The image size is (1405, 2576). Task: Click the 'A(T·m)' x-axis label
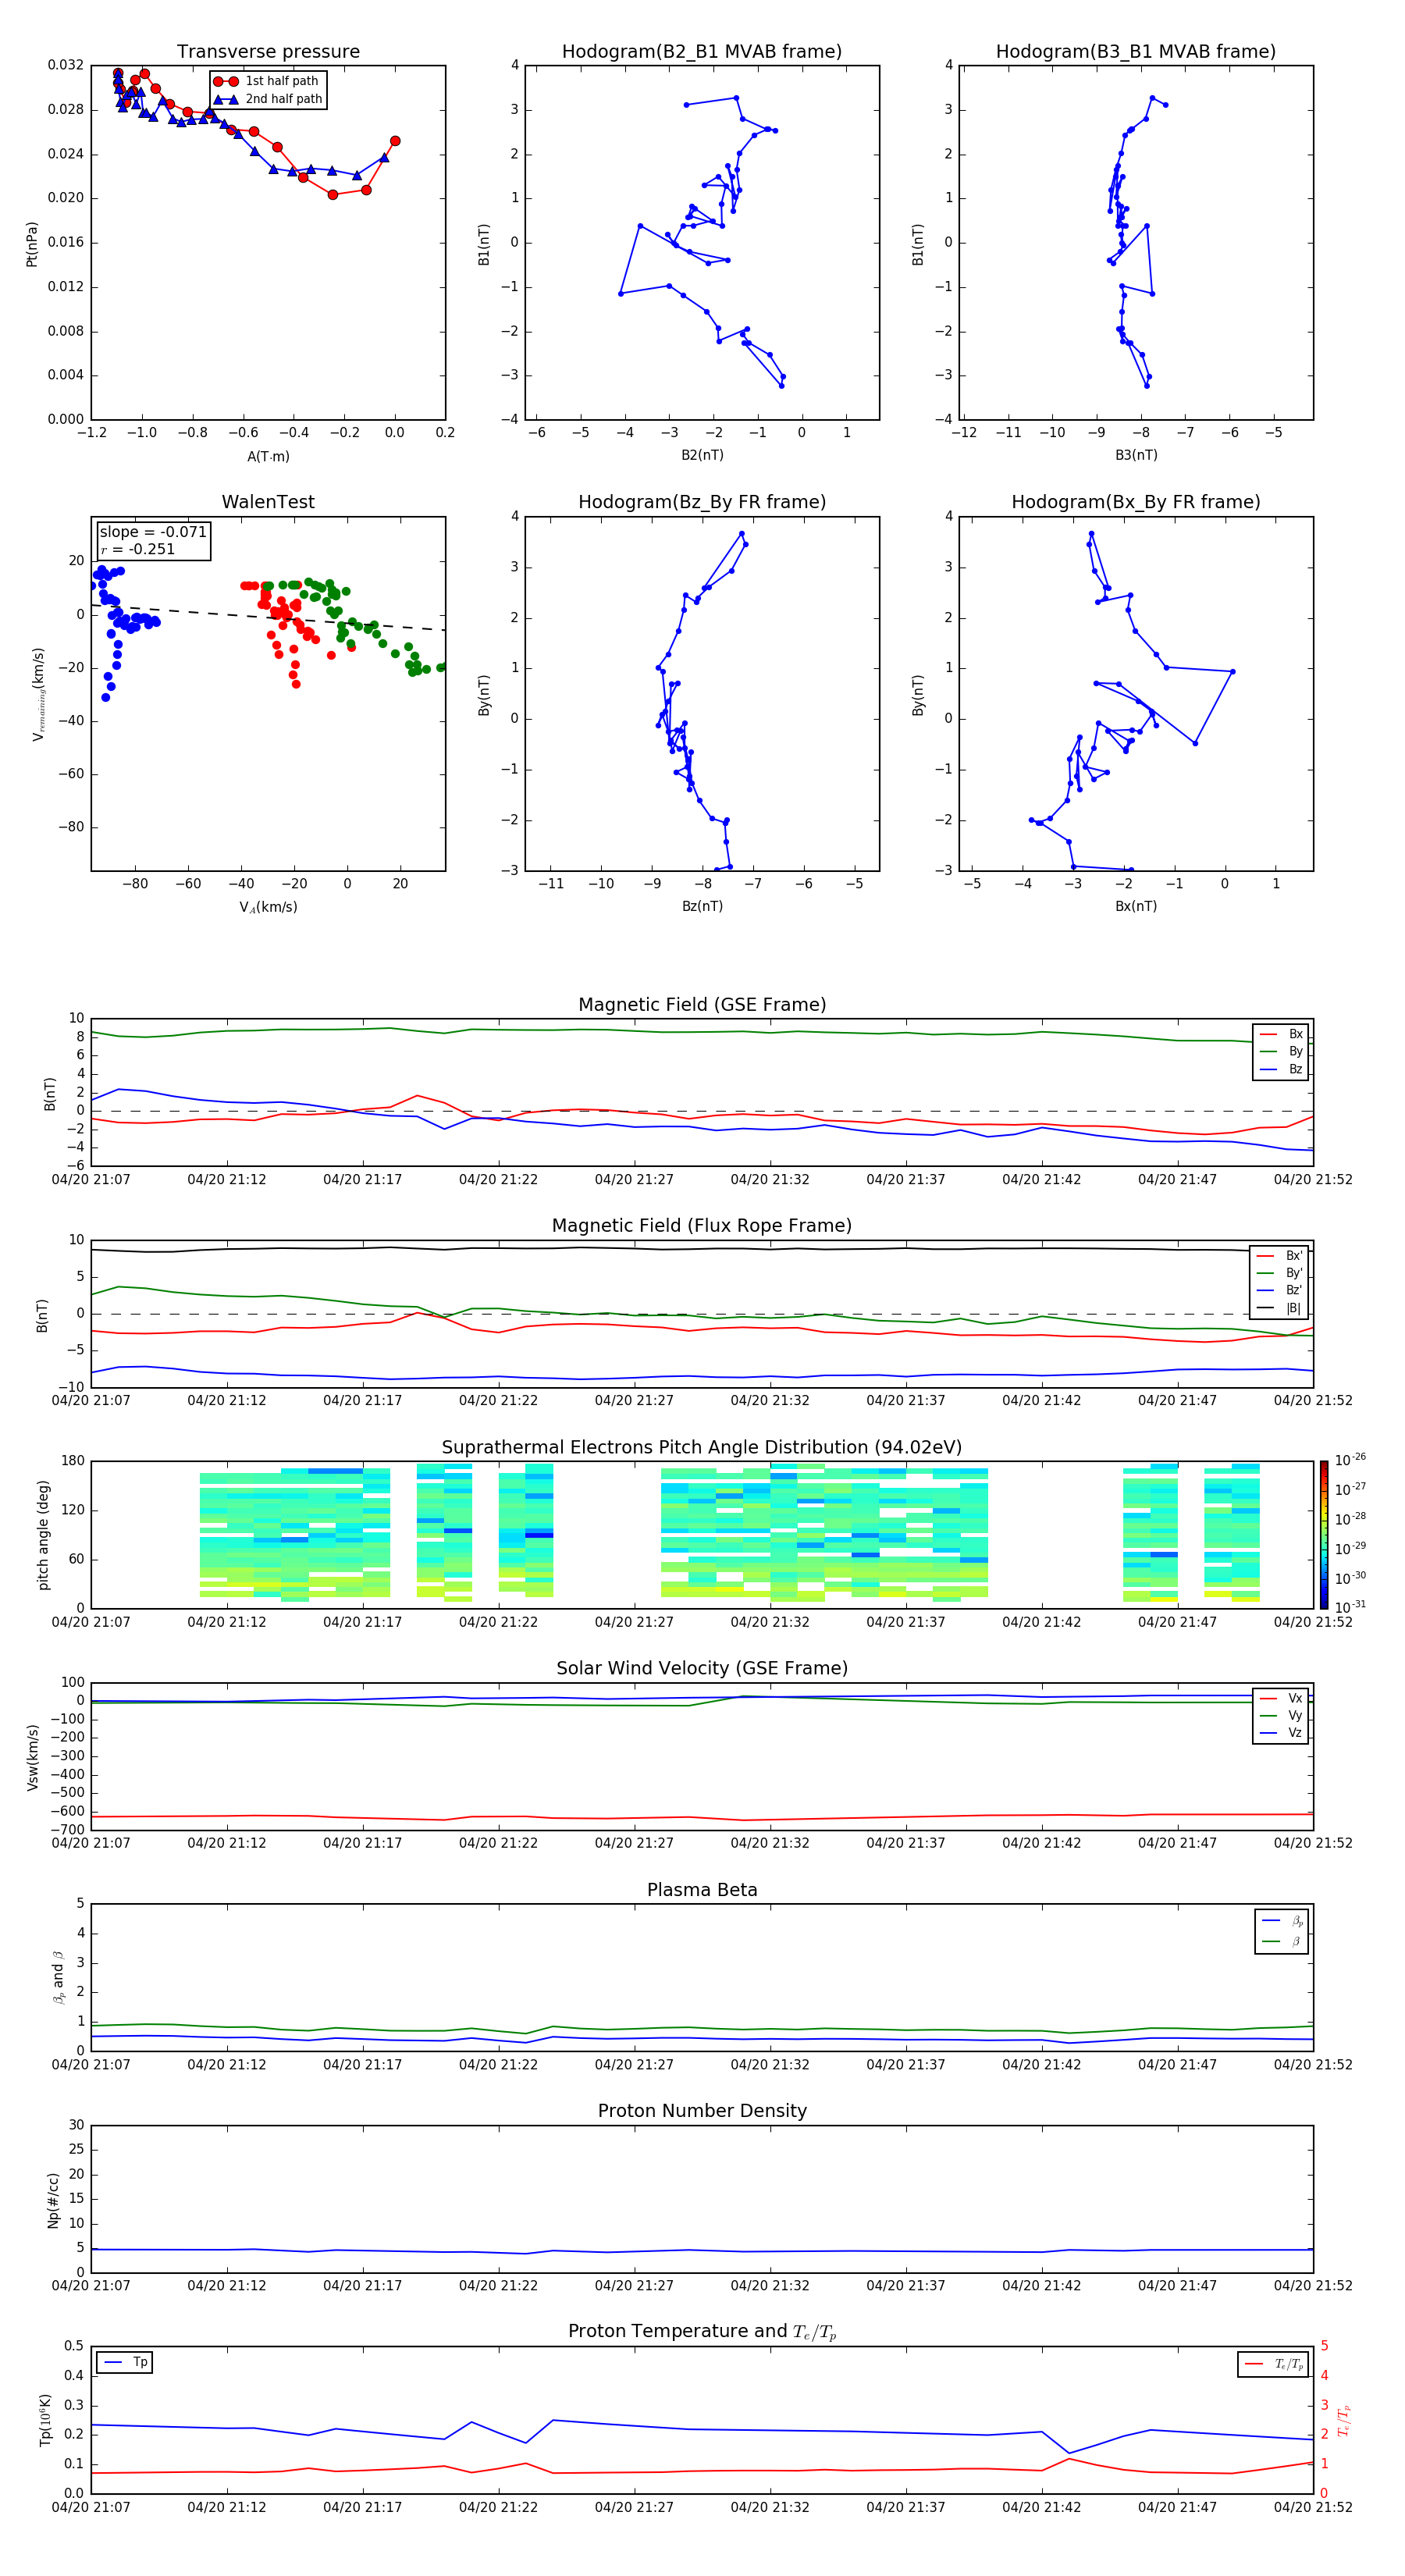pyautogui.click(x=268, y=457)
